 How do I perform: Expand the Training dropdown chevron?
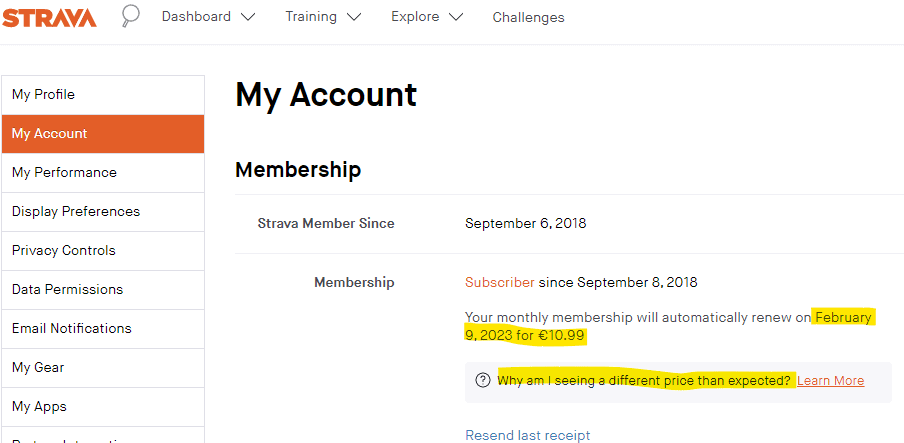tap(353, 17)
